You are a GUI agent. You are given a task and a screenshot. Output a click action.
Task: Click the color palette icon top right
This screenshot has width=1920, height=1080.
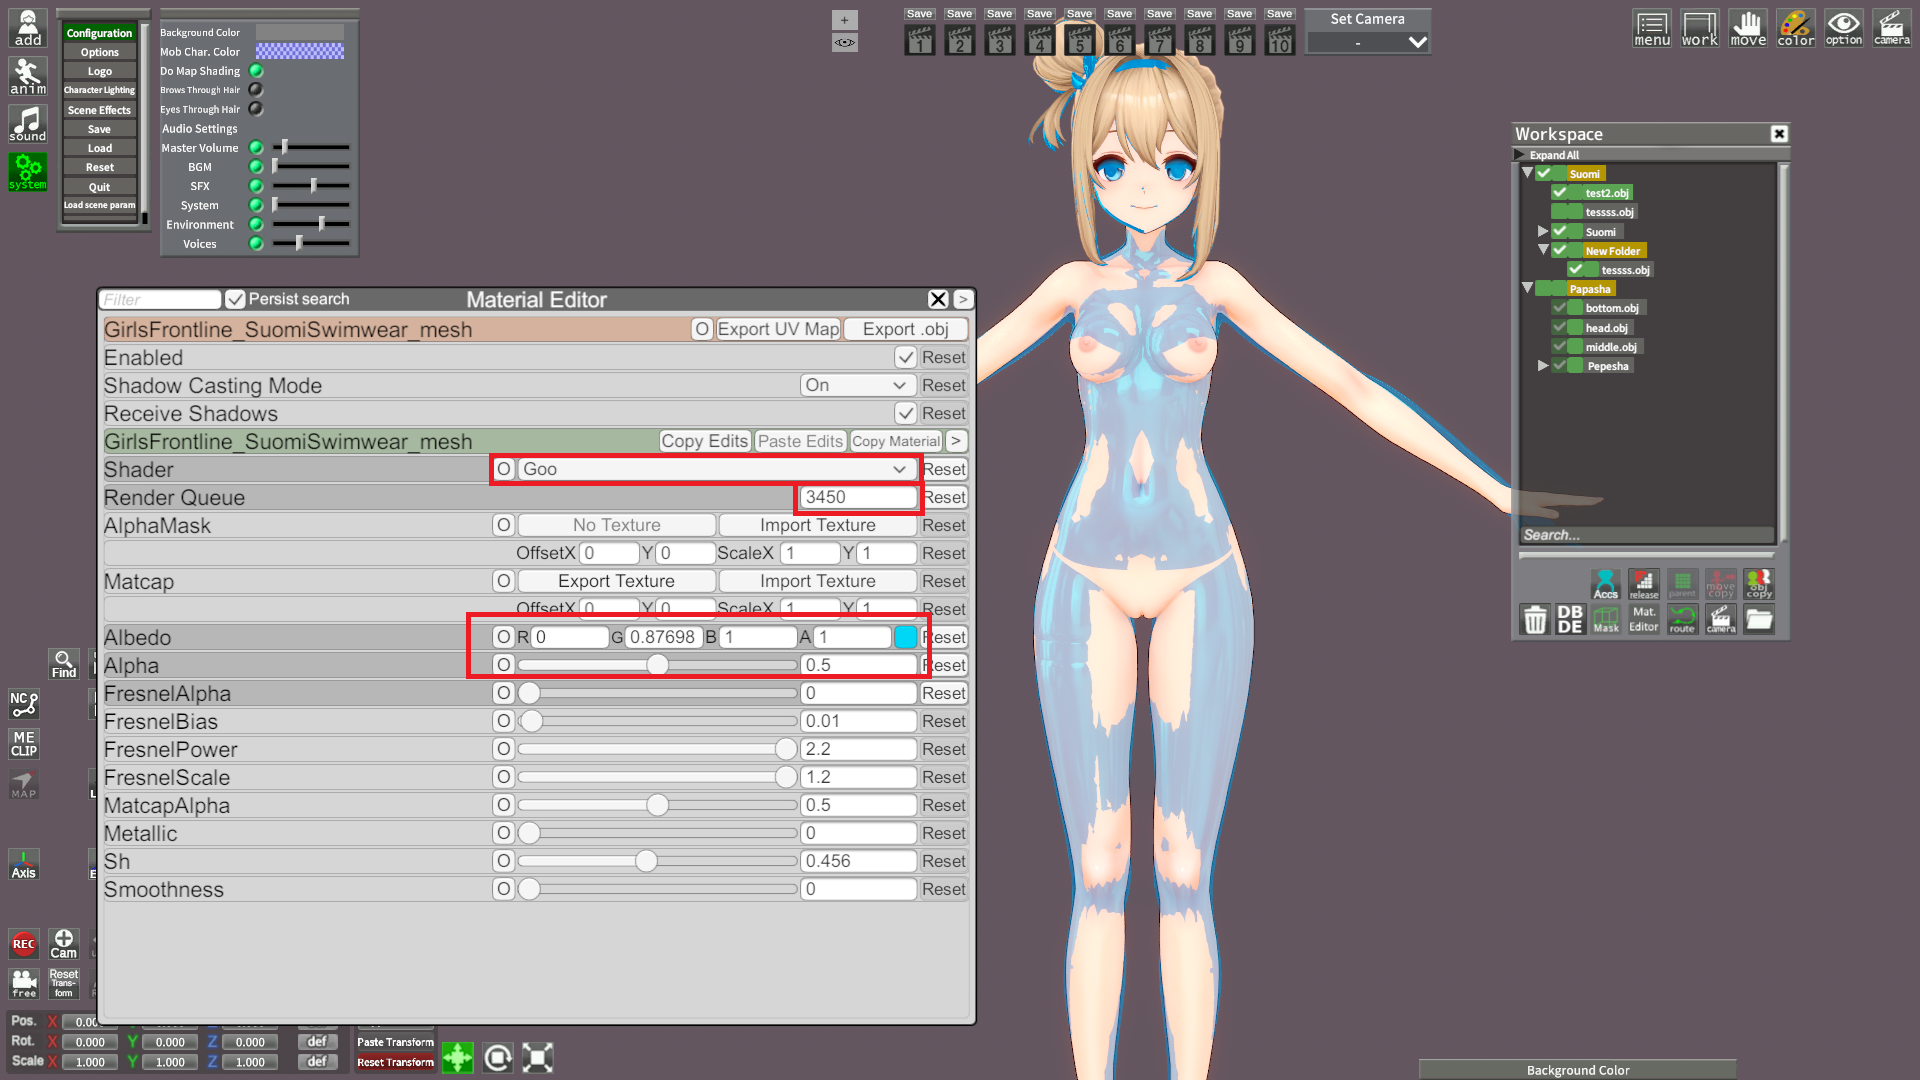point(1795,28)
